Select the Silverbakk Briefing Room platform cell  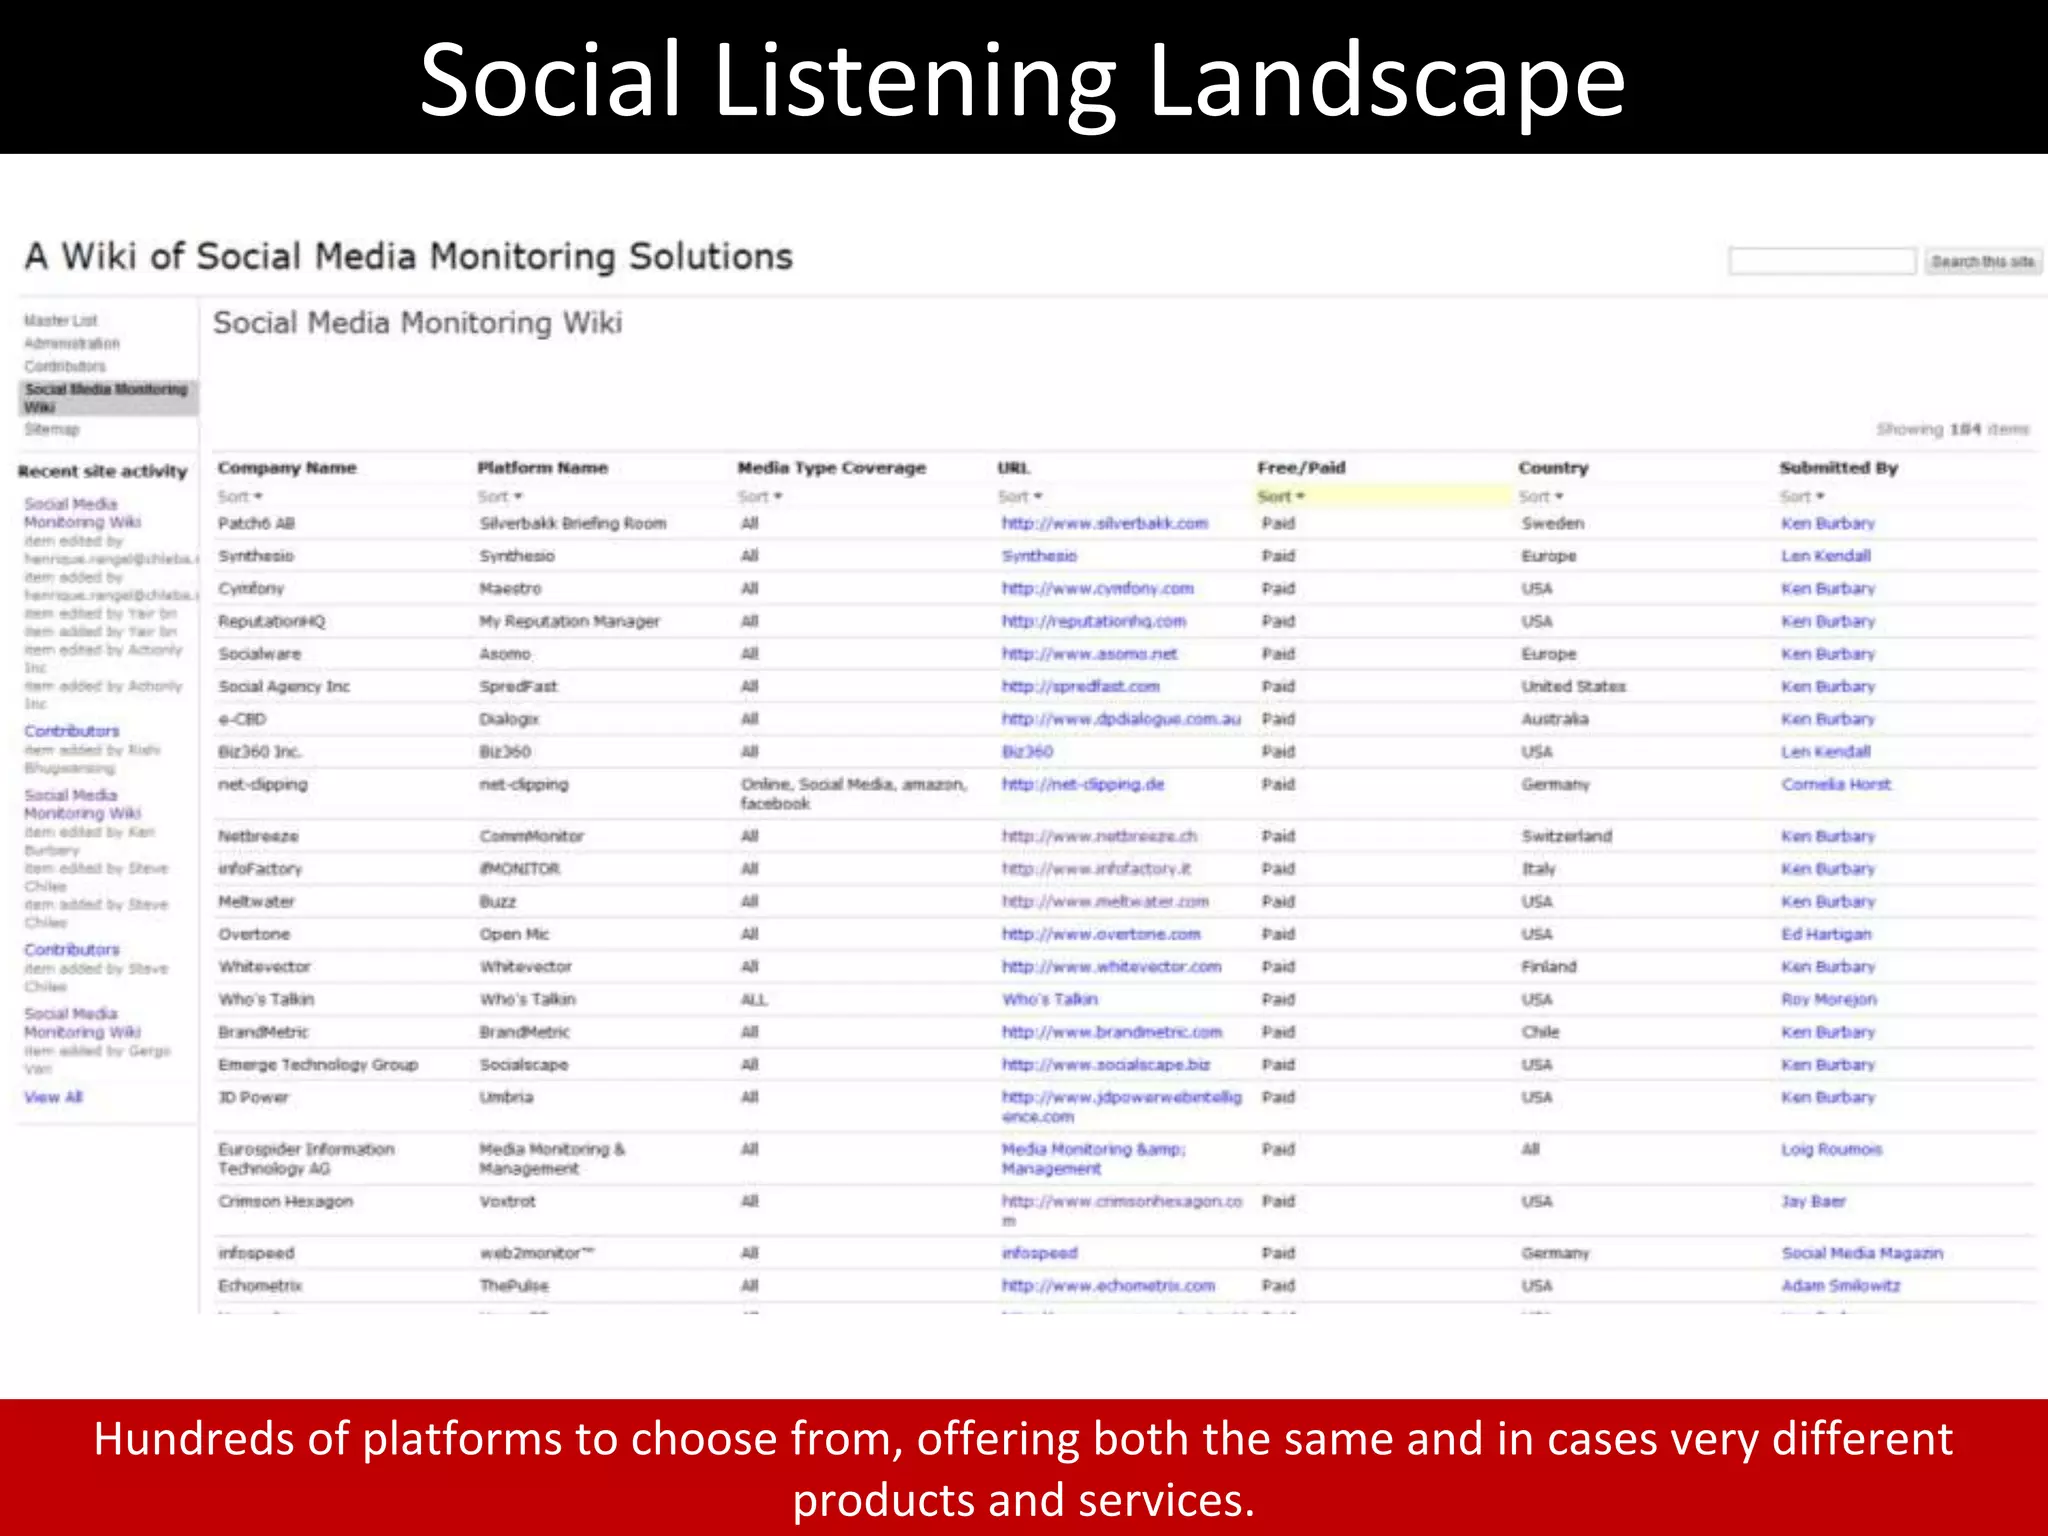click(x=573, y=523)
